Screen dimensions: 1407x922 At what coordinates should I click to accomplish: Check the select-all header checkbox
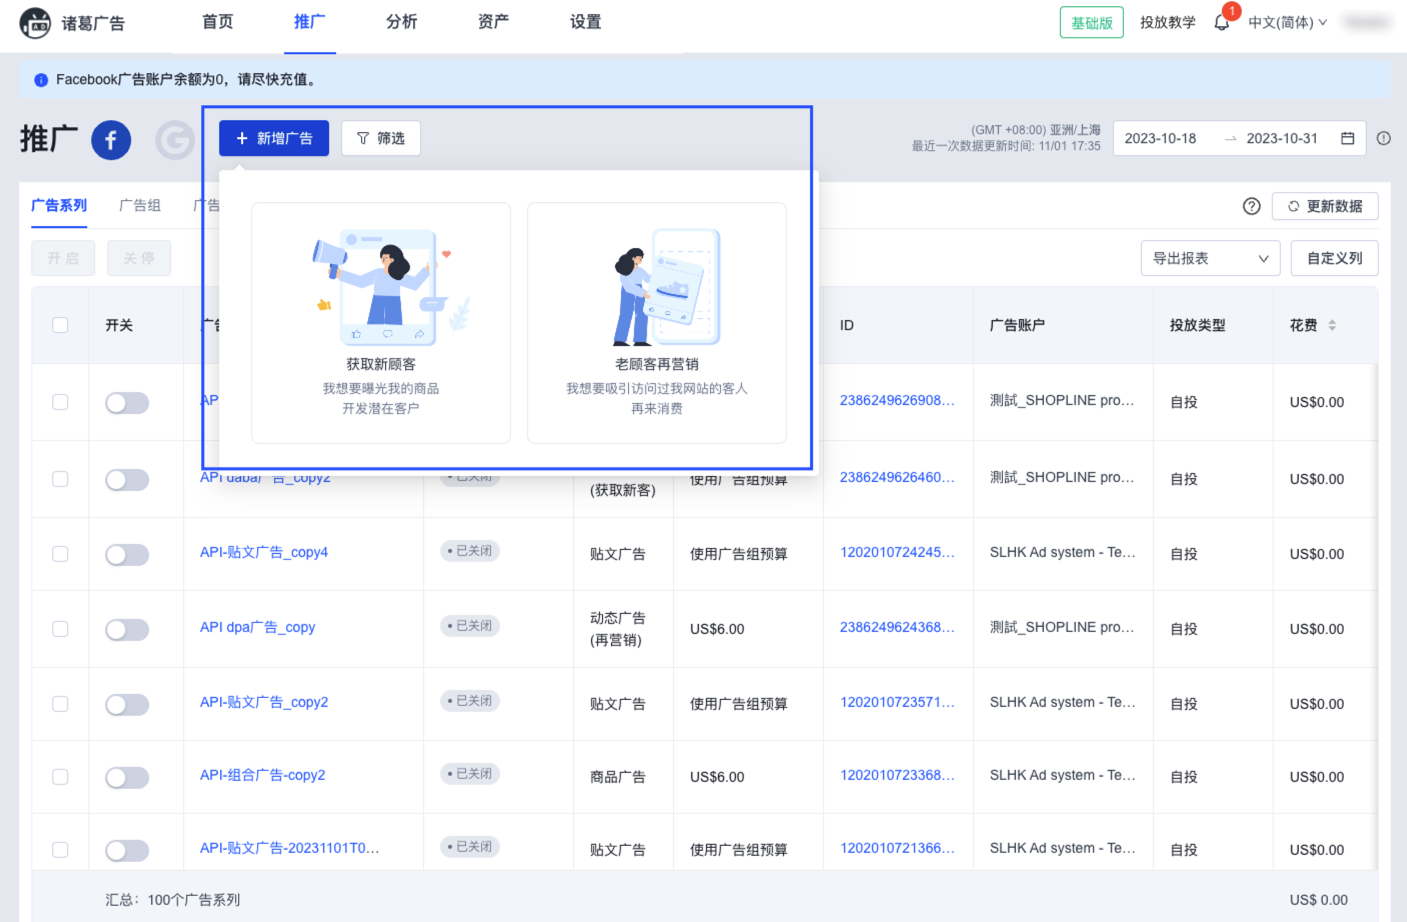coord(60,325)
